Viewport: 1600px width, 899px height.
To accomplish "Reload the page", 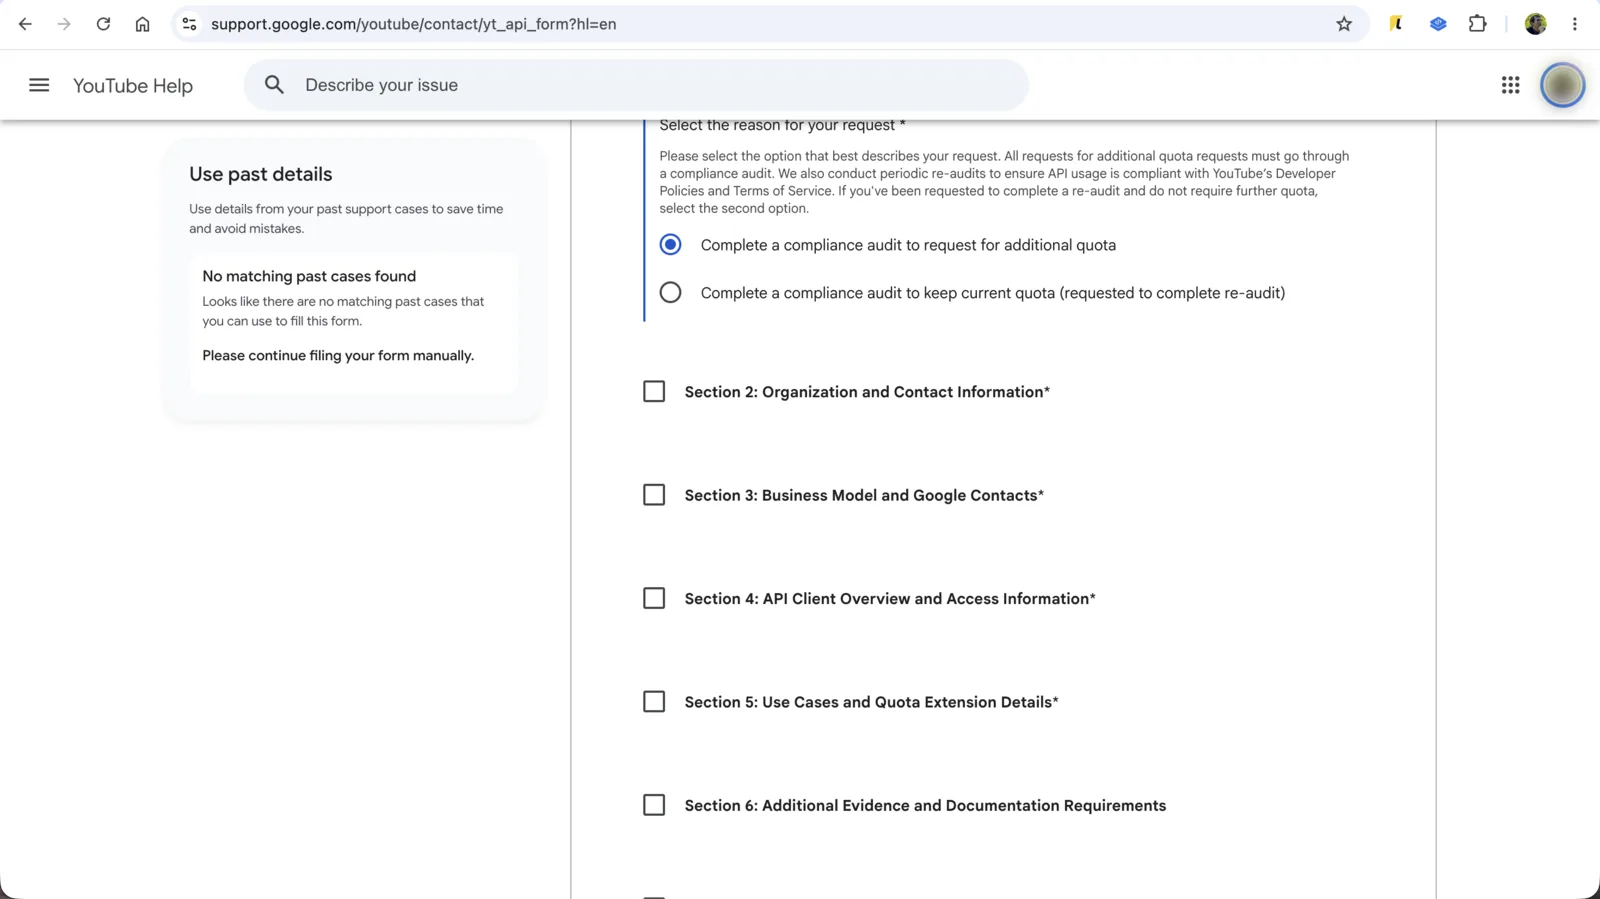I will click(103, 24).
